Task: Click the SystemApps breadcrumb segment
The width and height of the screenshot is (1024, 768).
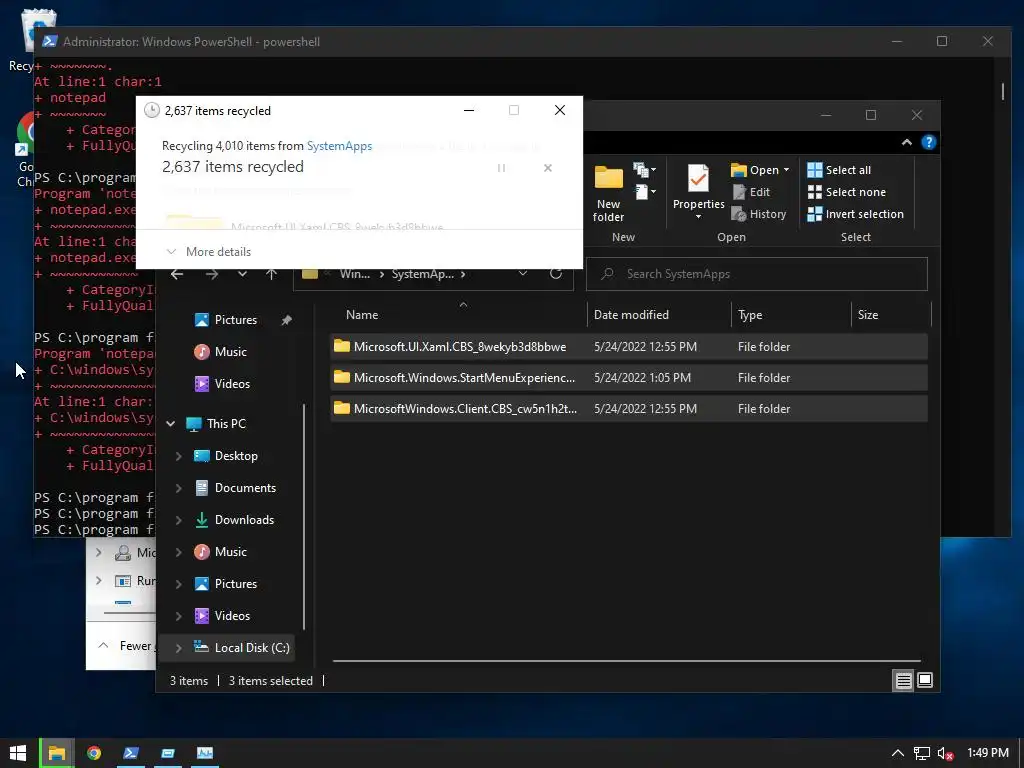Action: click(x=423, y=274)
